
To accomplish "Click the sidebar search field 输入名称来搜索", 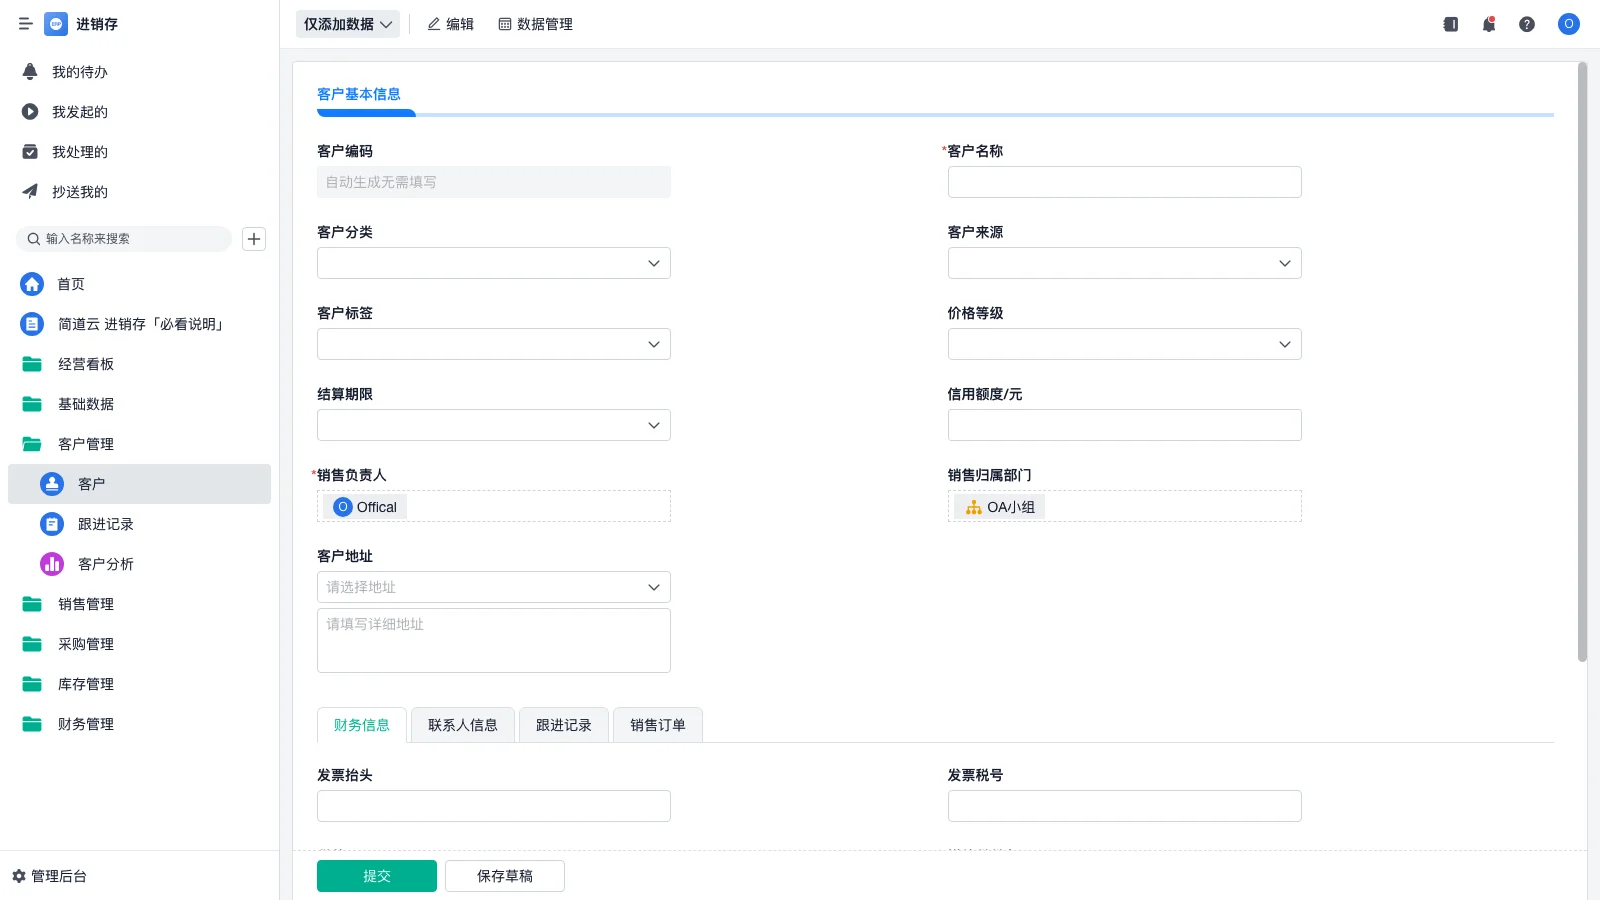I will pos(124,239).
